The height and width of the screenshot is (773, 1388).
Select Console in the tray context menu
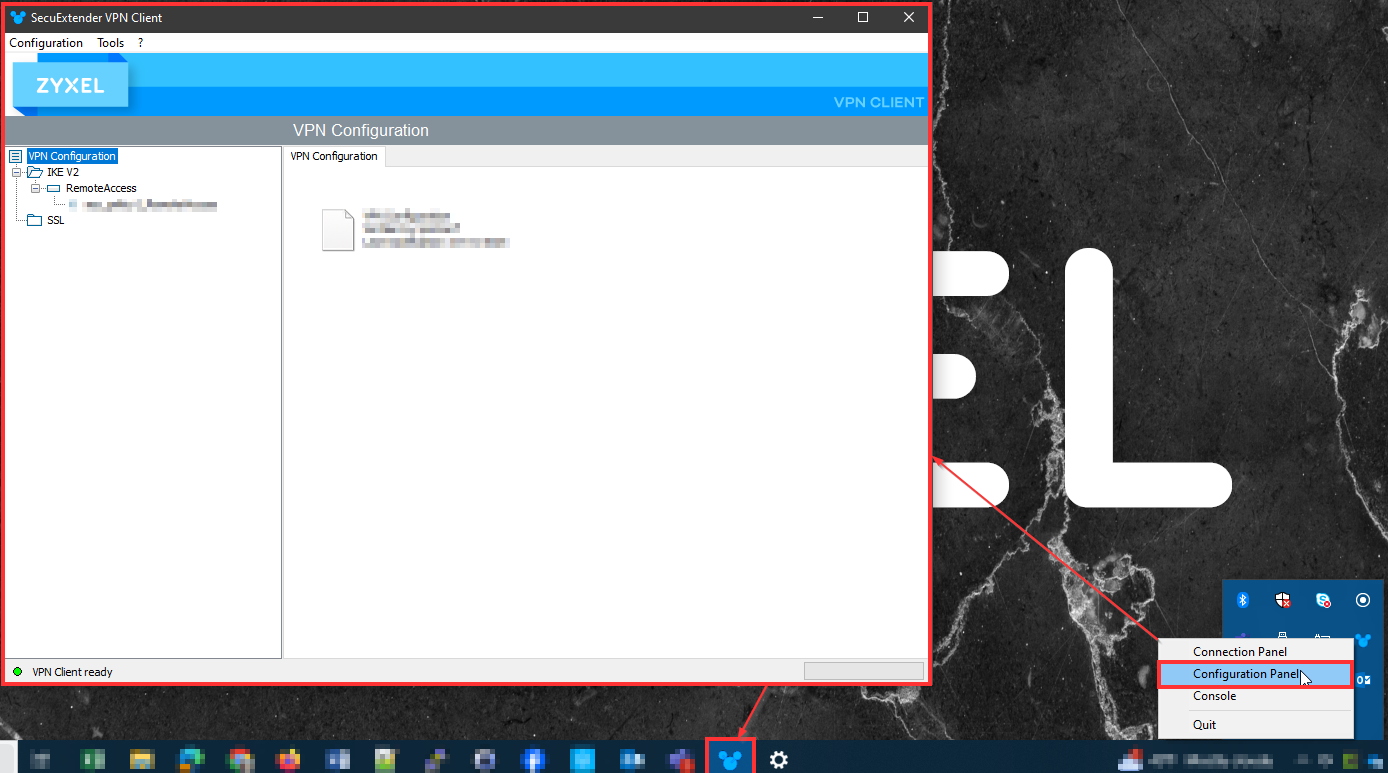point(1214,696)
